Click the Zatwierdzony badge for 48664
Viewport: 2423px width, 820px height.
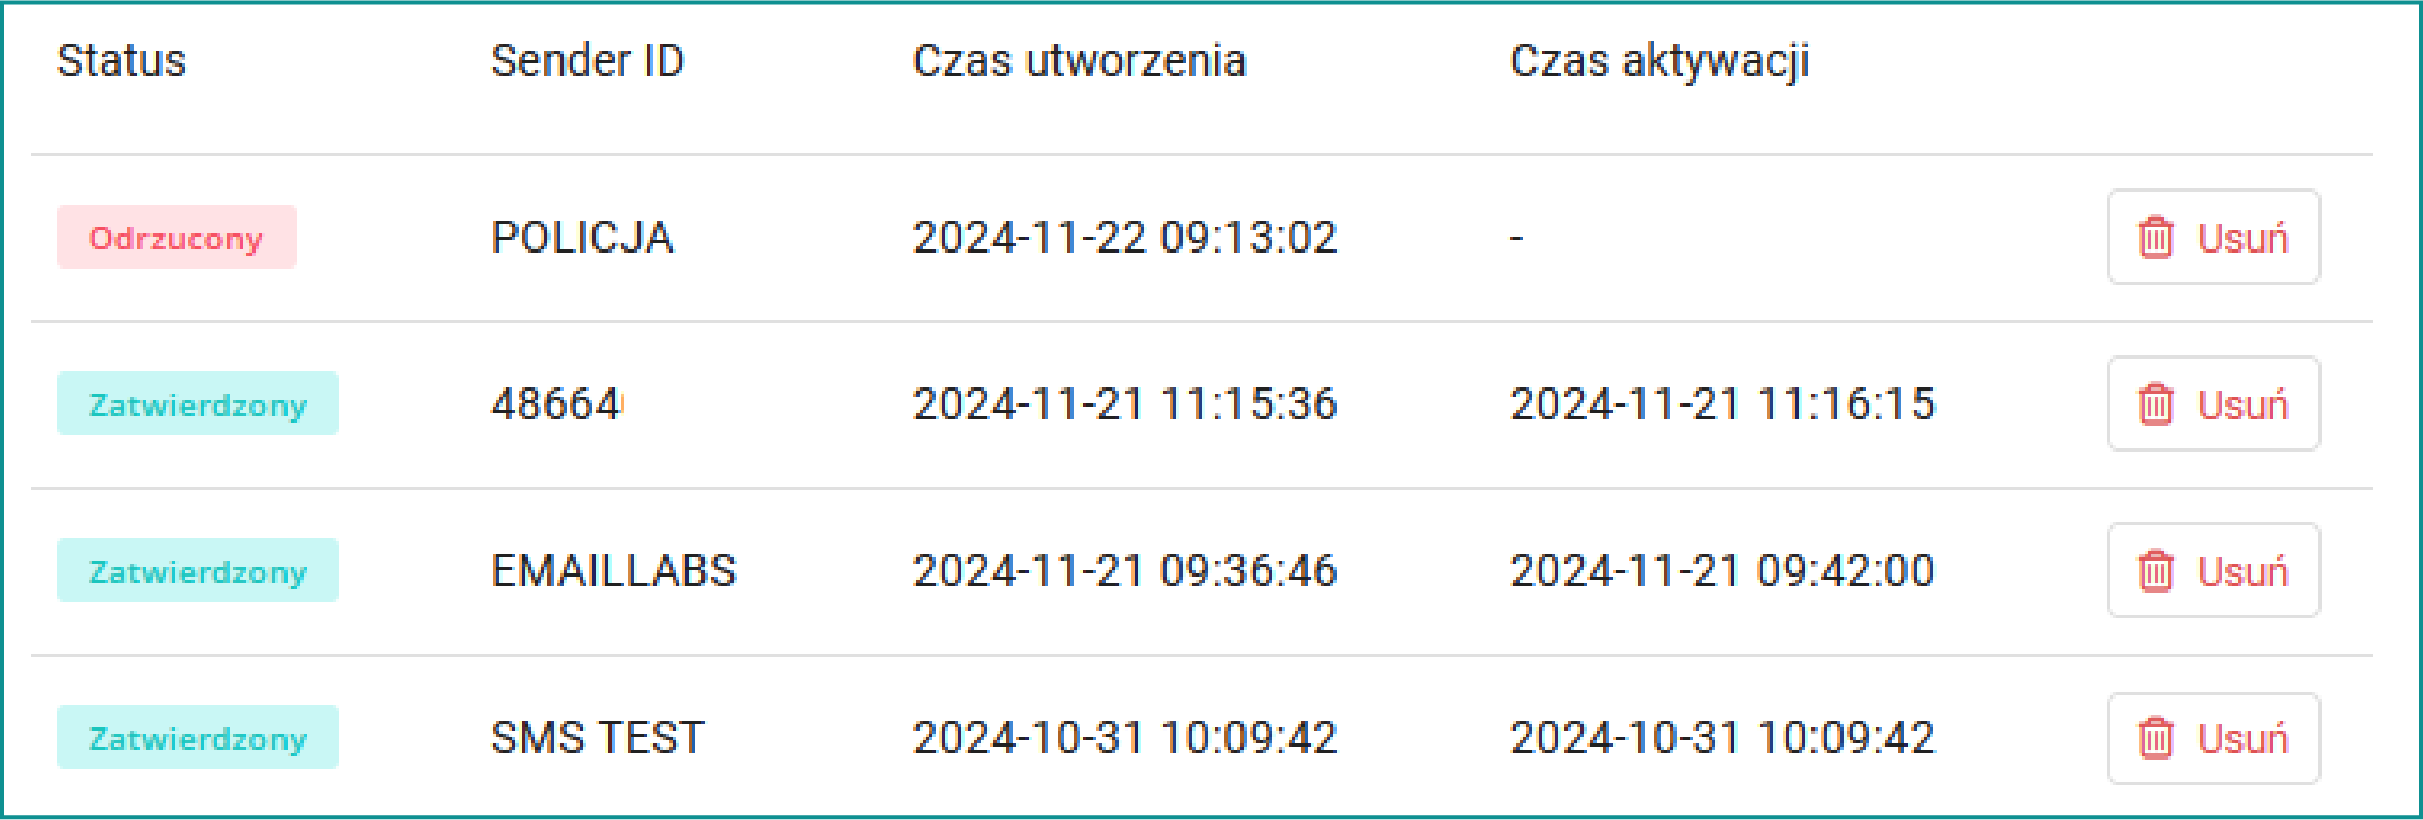pyautogui.click(x=197, y=404)
